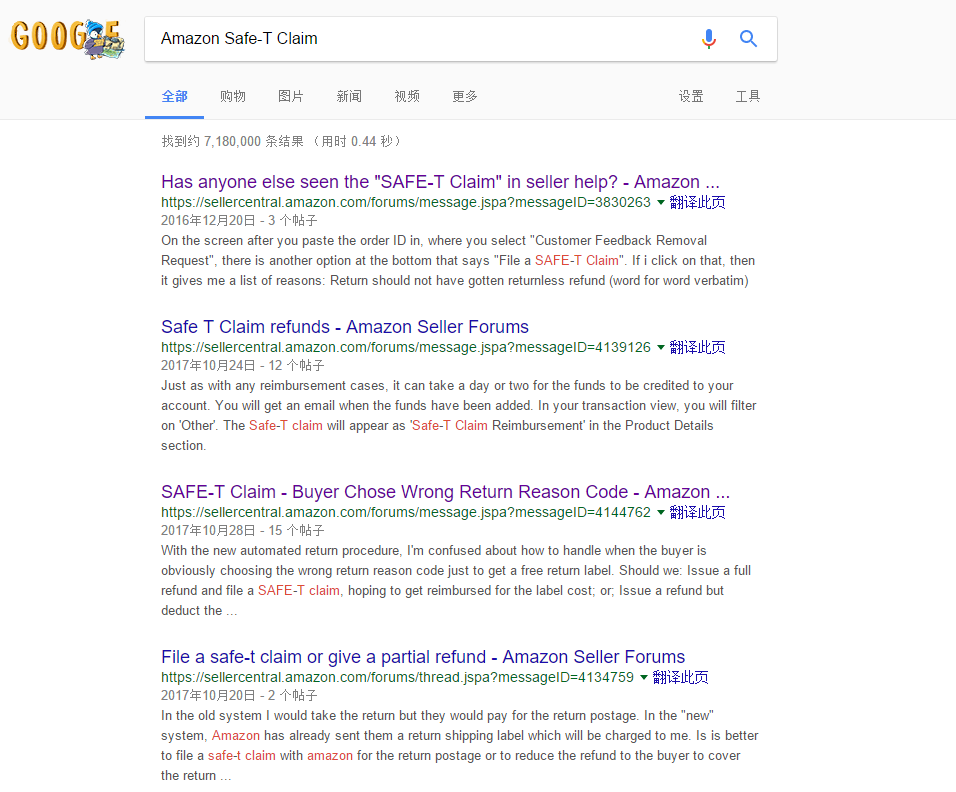Screen dimensions: 956x792
Task: Click the blue search magnifier icon
Action: 748,38
